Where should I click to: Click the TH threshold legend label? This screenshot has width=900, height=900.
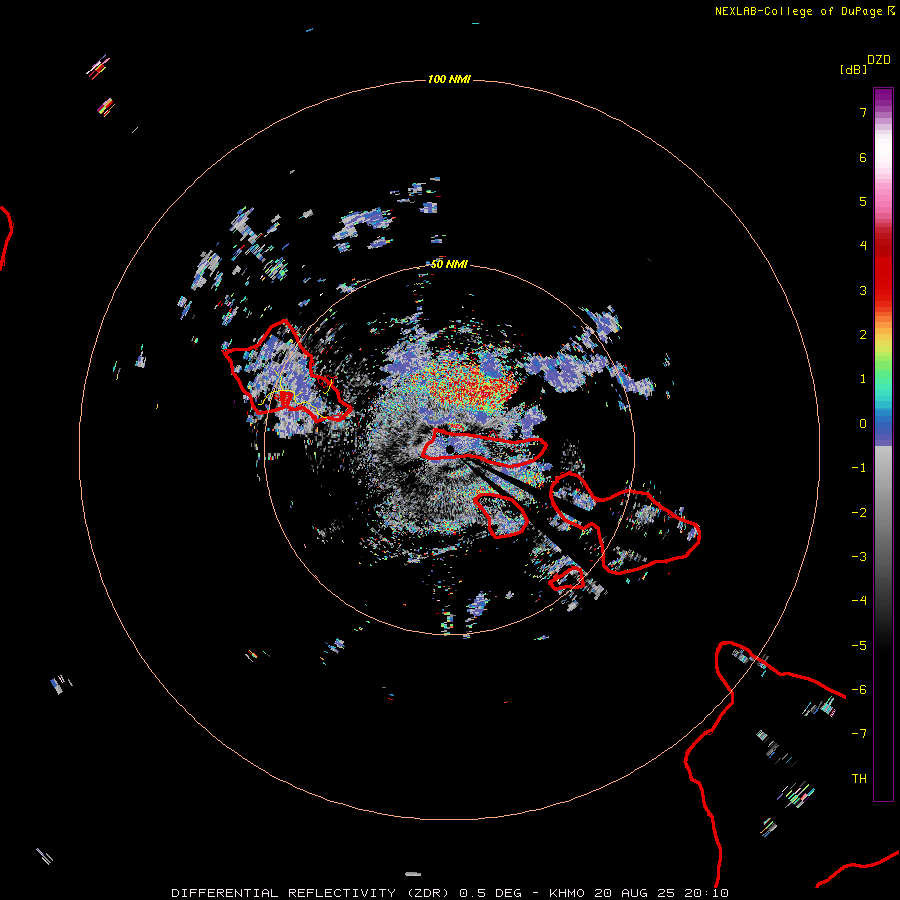[859, 779]
